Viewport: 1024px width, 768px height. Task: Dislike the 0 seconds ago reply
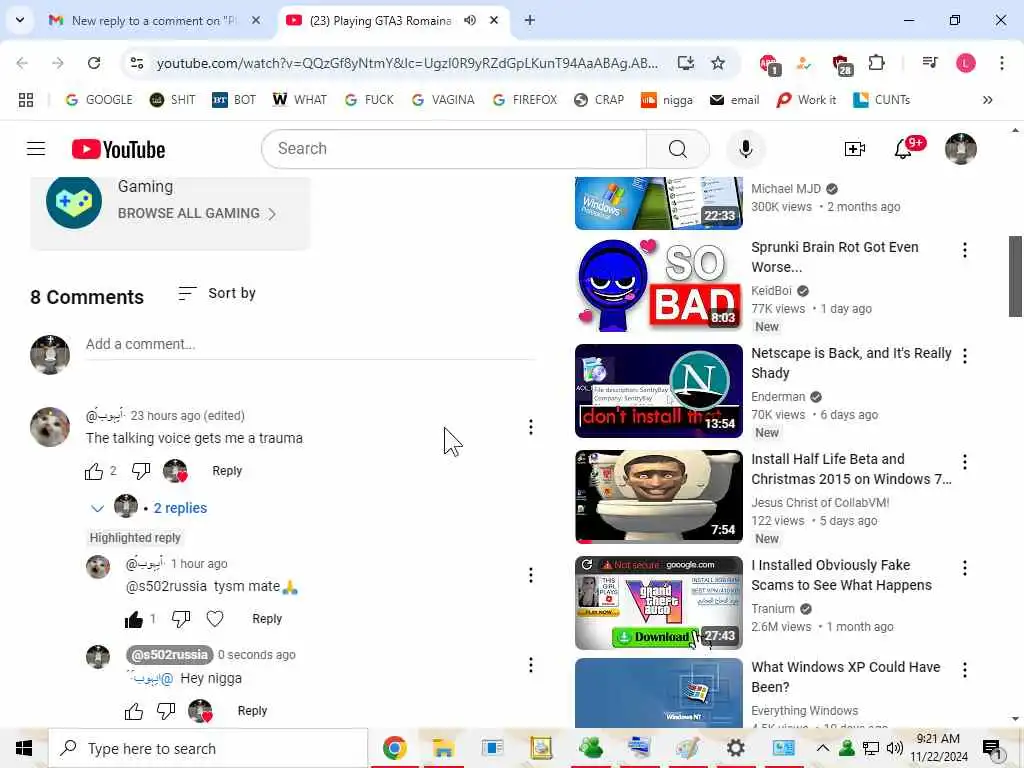[x=166, y=711]
